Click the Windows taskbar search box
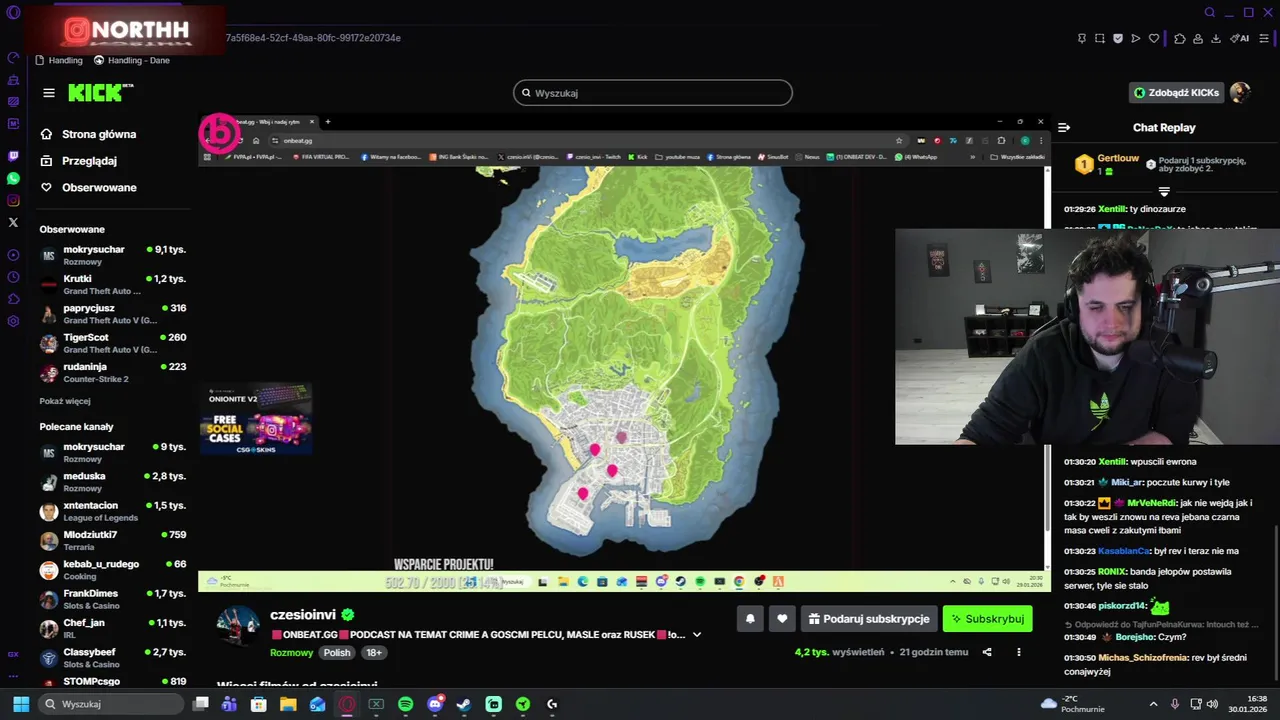The width and height of the screenshot is (1280, 720). coord(112,704)
